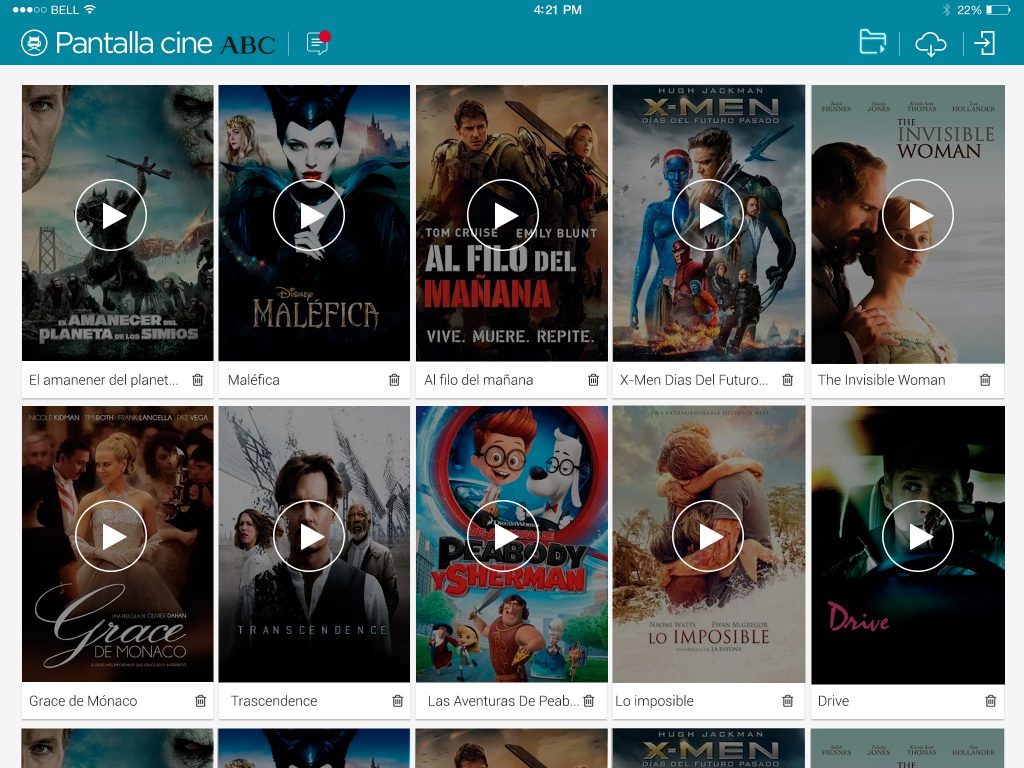The height and width of the screenshot is (768, 1024).
Task: Remove The Invisible Woman via trash icon
Action: tap(985, 380)
